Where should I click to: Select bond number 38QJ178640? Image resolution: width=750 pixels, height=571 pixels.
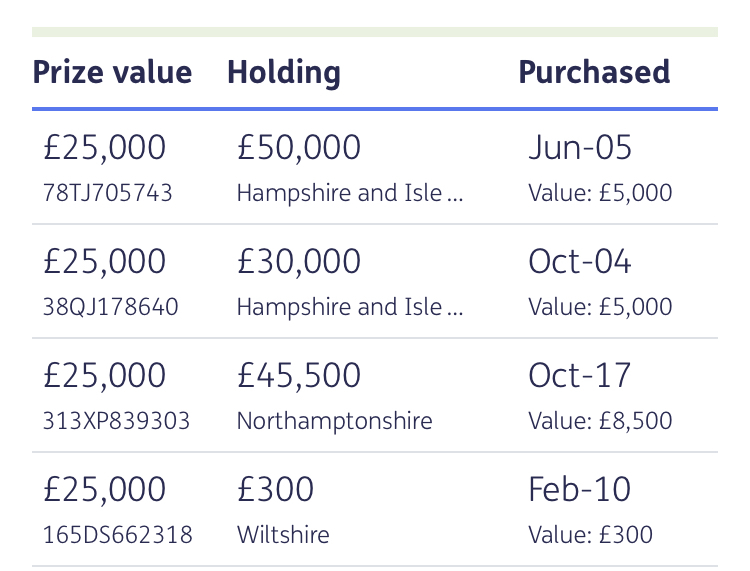pos(110,307)
